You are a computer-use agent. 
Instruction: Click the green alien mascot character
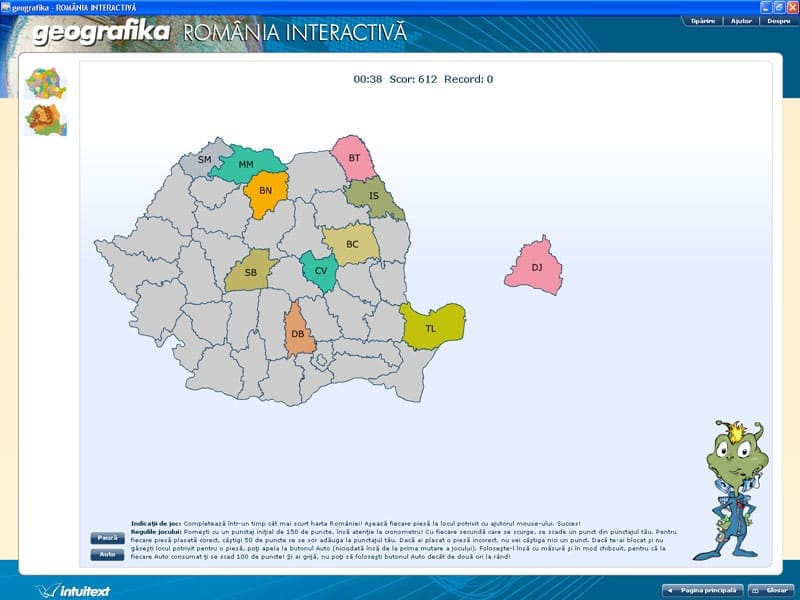[x=730, y=490]
